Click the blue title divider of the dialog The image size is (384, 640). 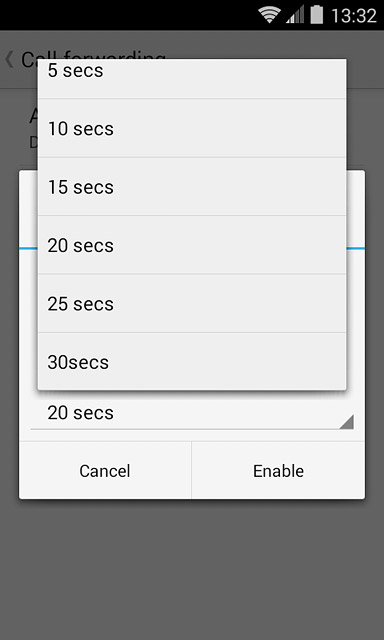[x=355, y=248]
